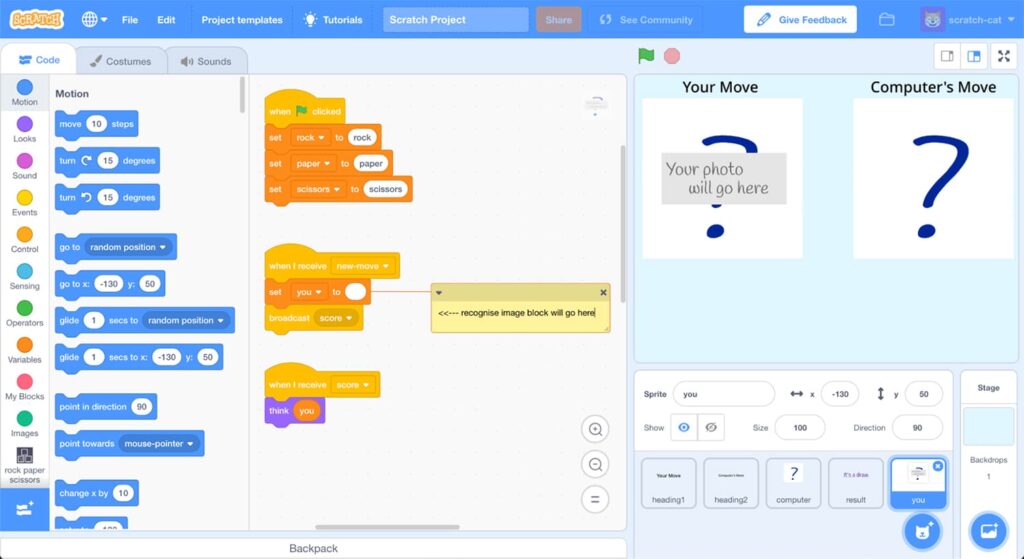This screenshot has height=559, width=1024.
Task: Click the Give Feedback button
Action: point(800,20)
